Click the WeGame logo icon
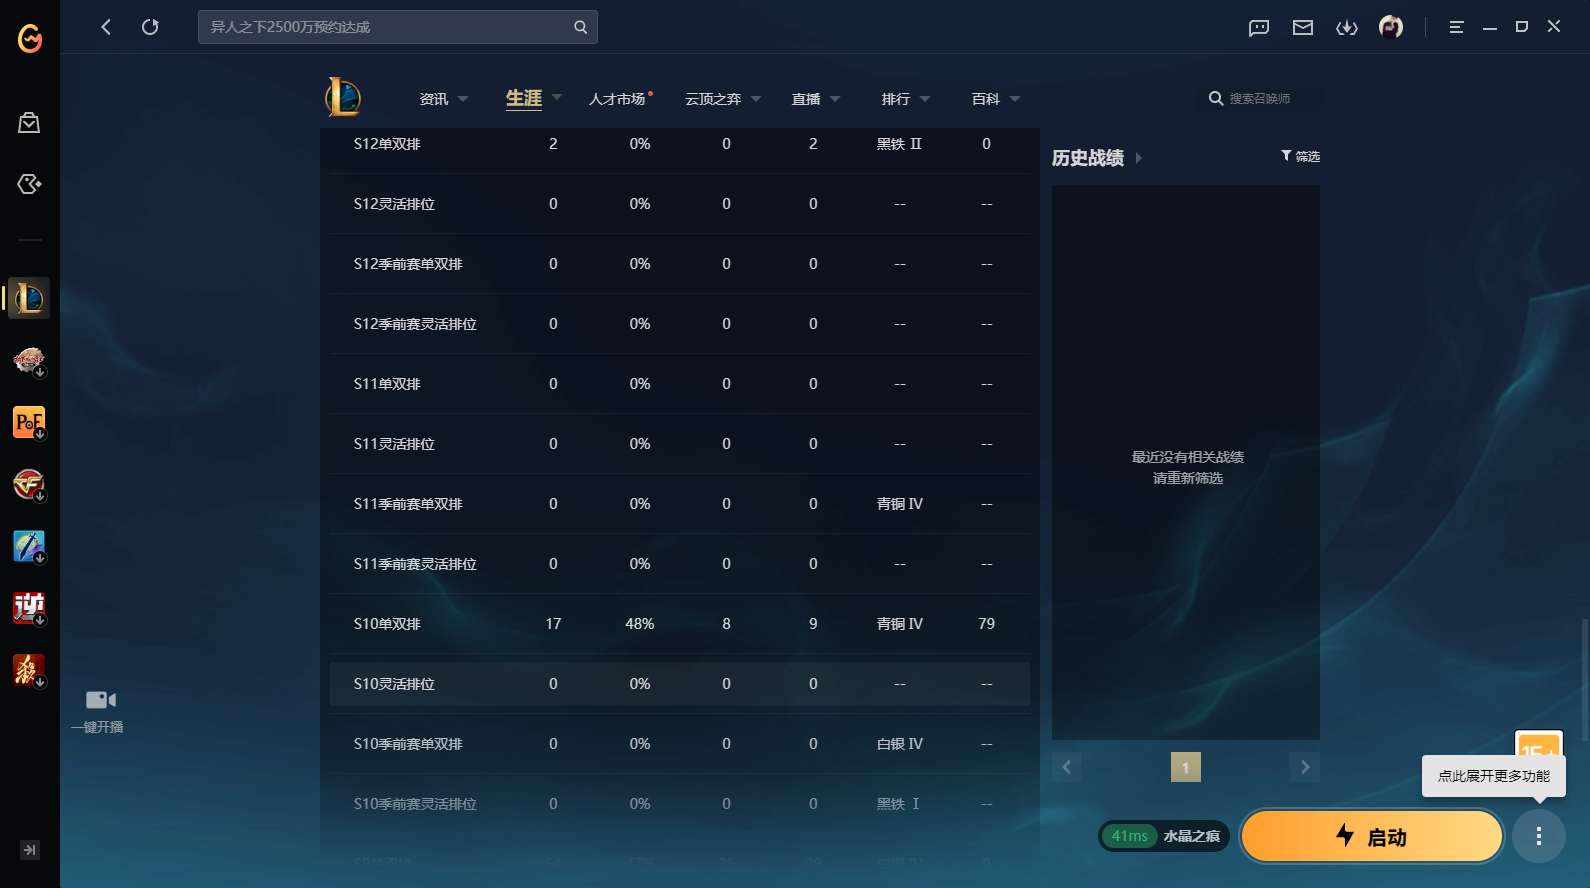Image resolution: width=1590 pixels, height=888 pixels. pyautogui.click(x=30, y=38)
